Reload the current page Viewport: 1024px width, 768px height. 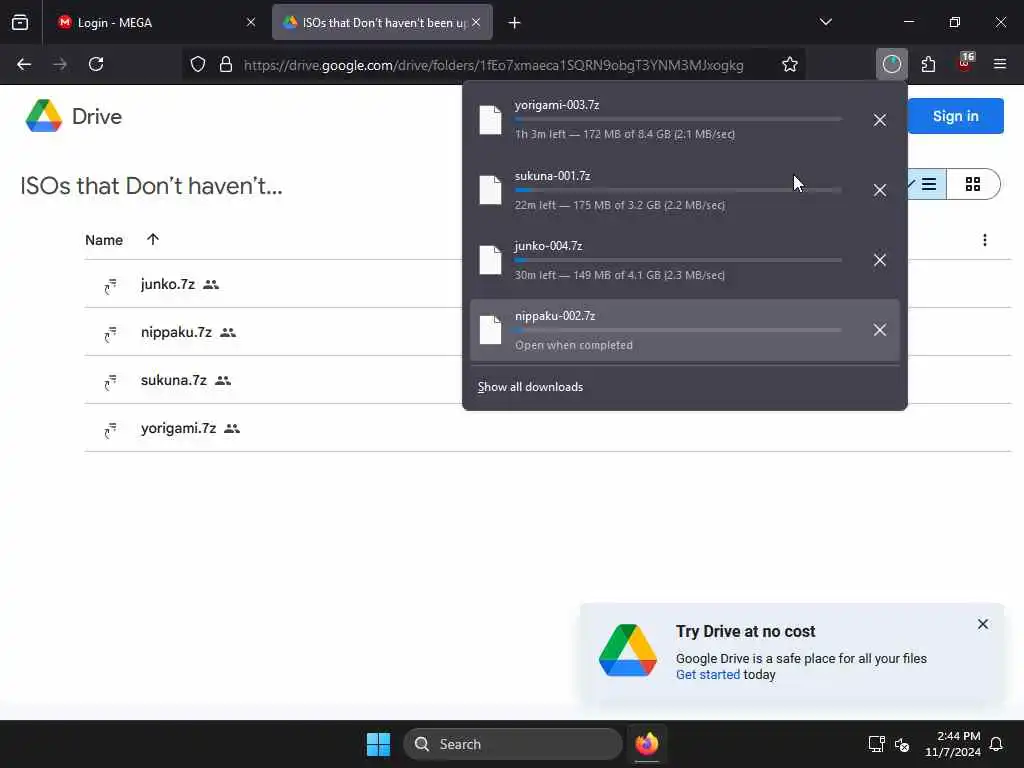96,64
